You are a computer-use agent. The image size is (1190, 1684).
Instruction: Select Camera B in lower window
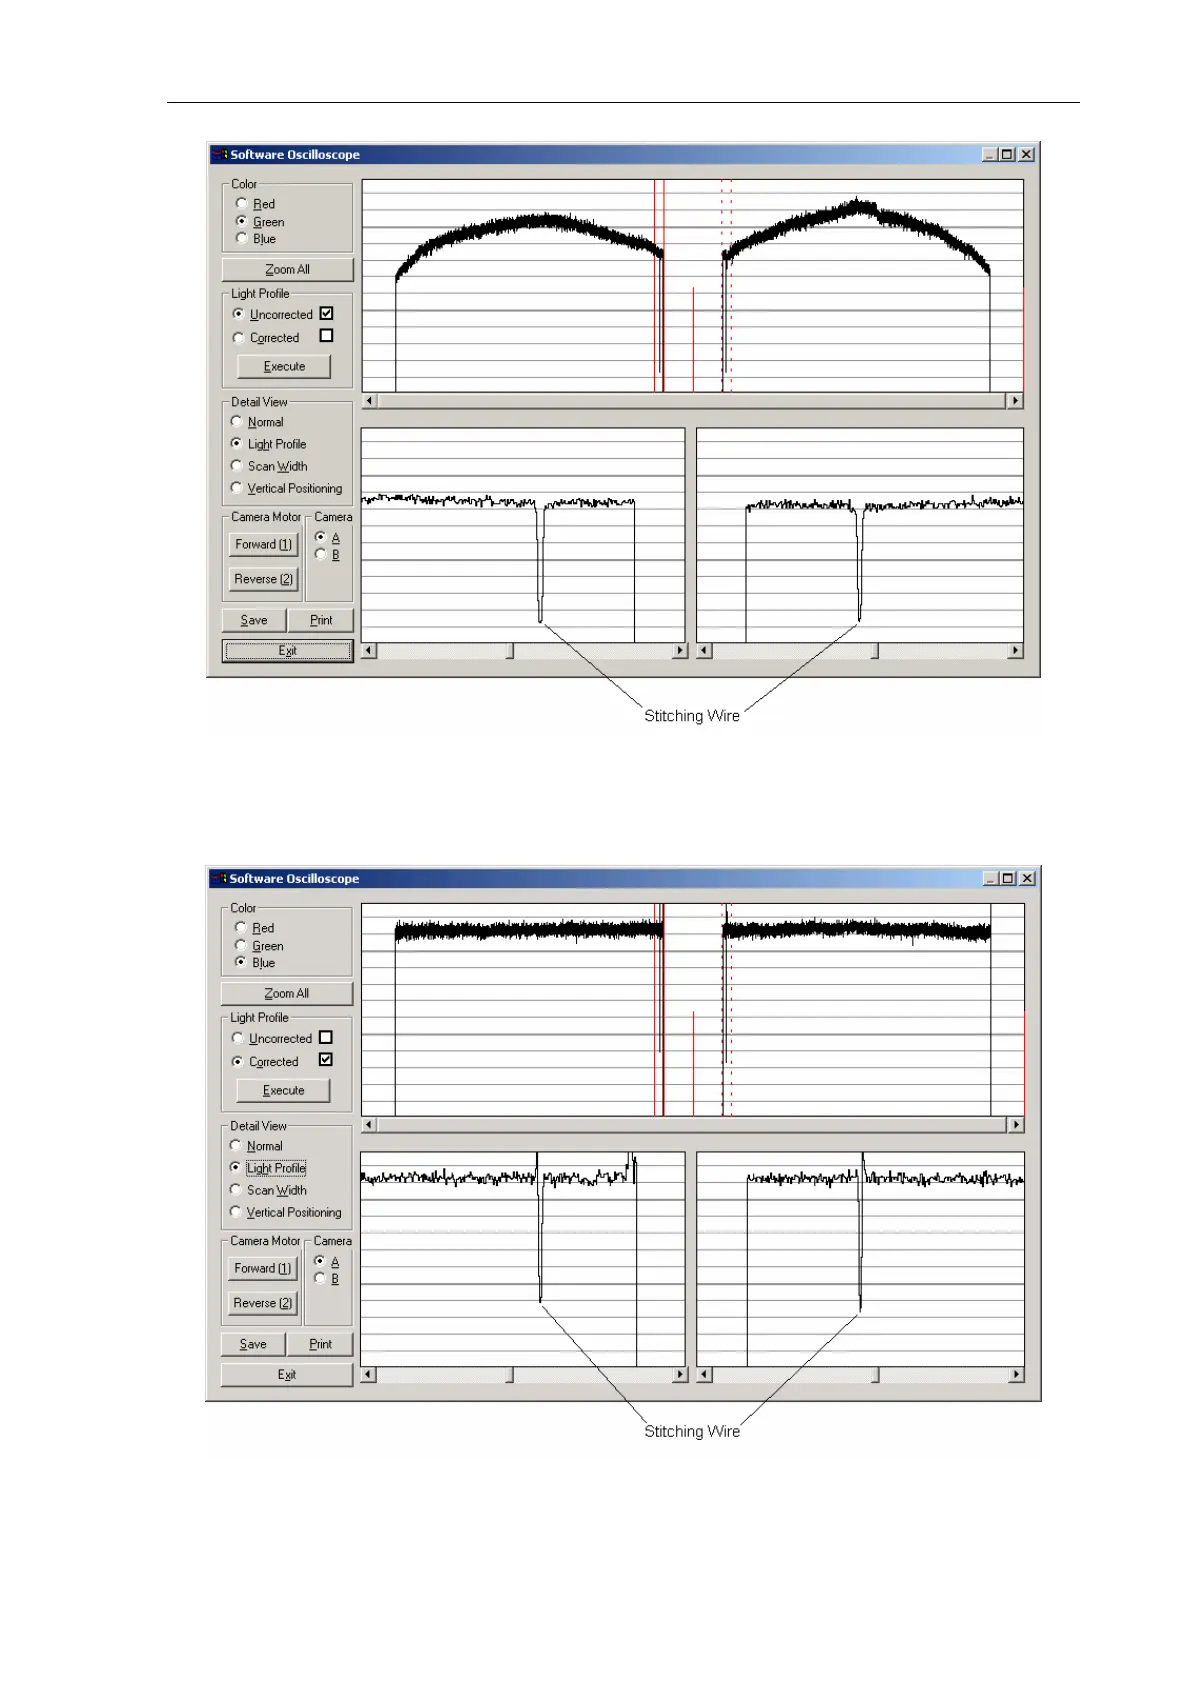click(x=319, y=1278)
